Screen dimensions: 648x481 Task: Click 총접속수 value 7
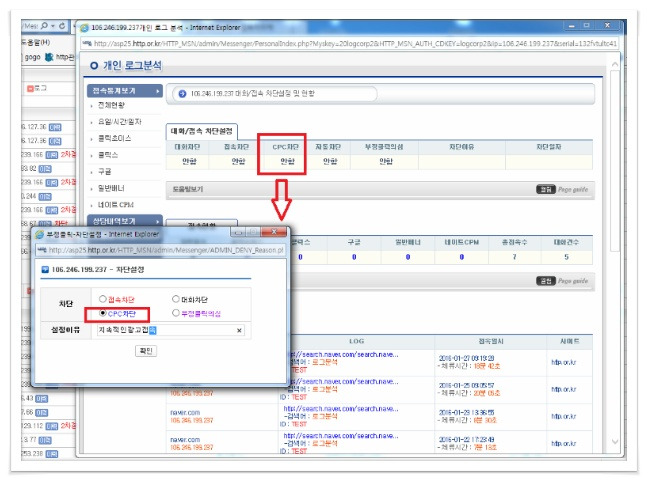515,257
